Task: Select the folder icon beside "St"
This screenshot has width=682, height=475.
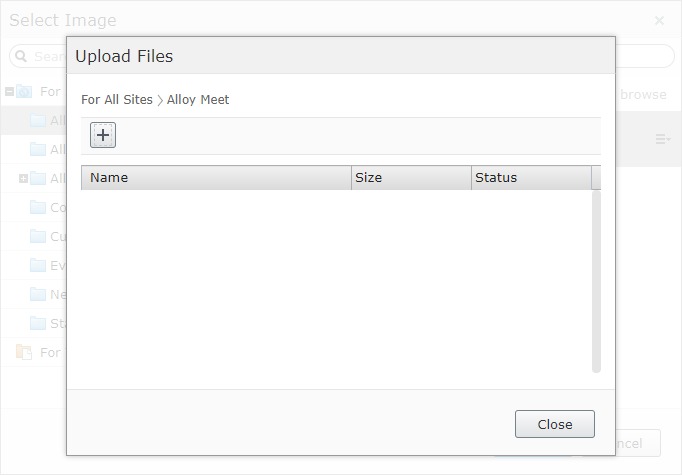Action: 38,324
